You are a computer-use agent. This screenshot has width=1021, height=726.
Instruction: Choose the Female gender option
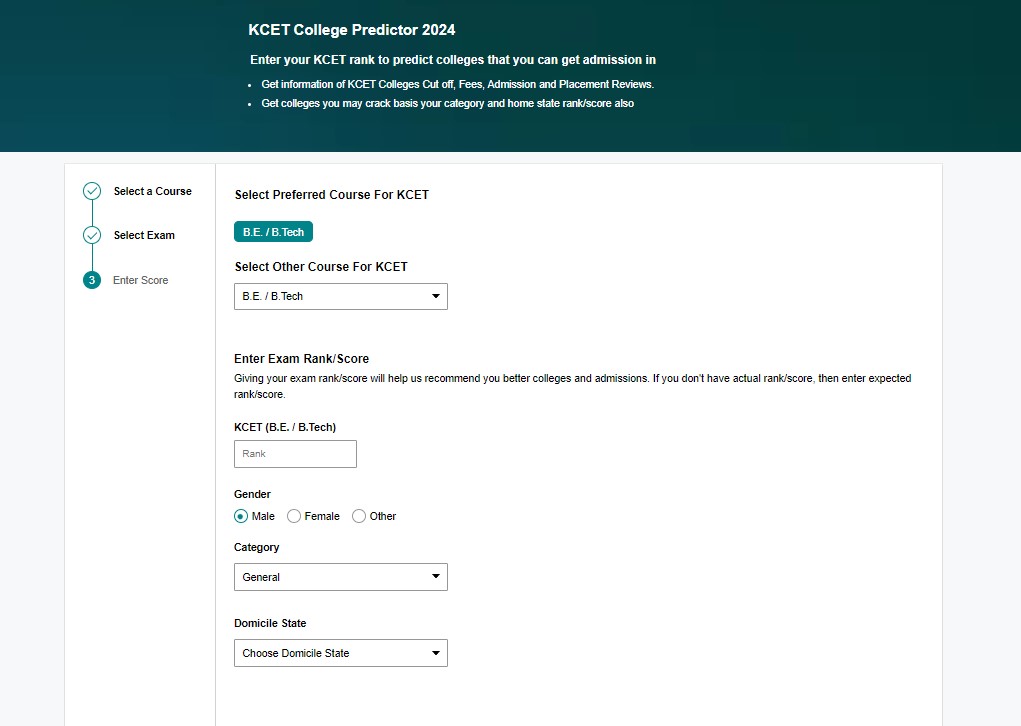293,515
